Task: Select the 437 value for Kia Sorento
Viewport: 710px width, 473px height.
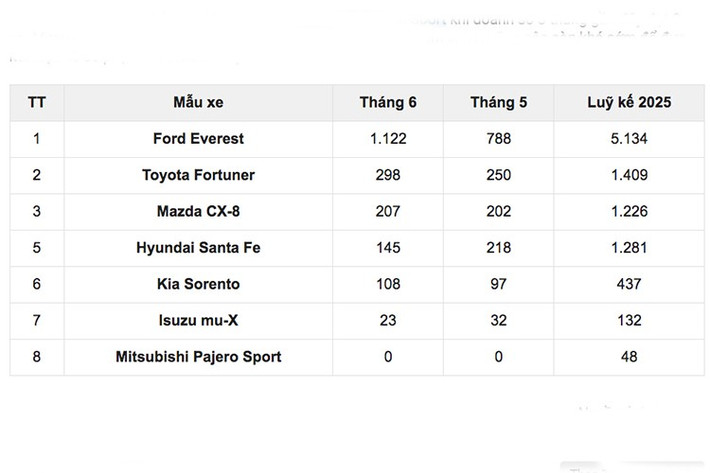Action: [x=628, y=284]
